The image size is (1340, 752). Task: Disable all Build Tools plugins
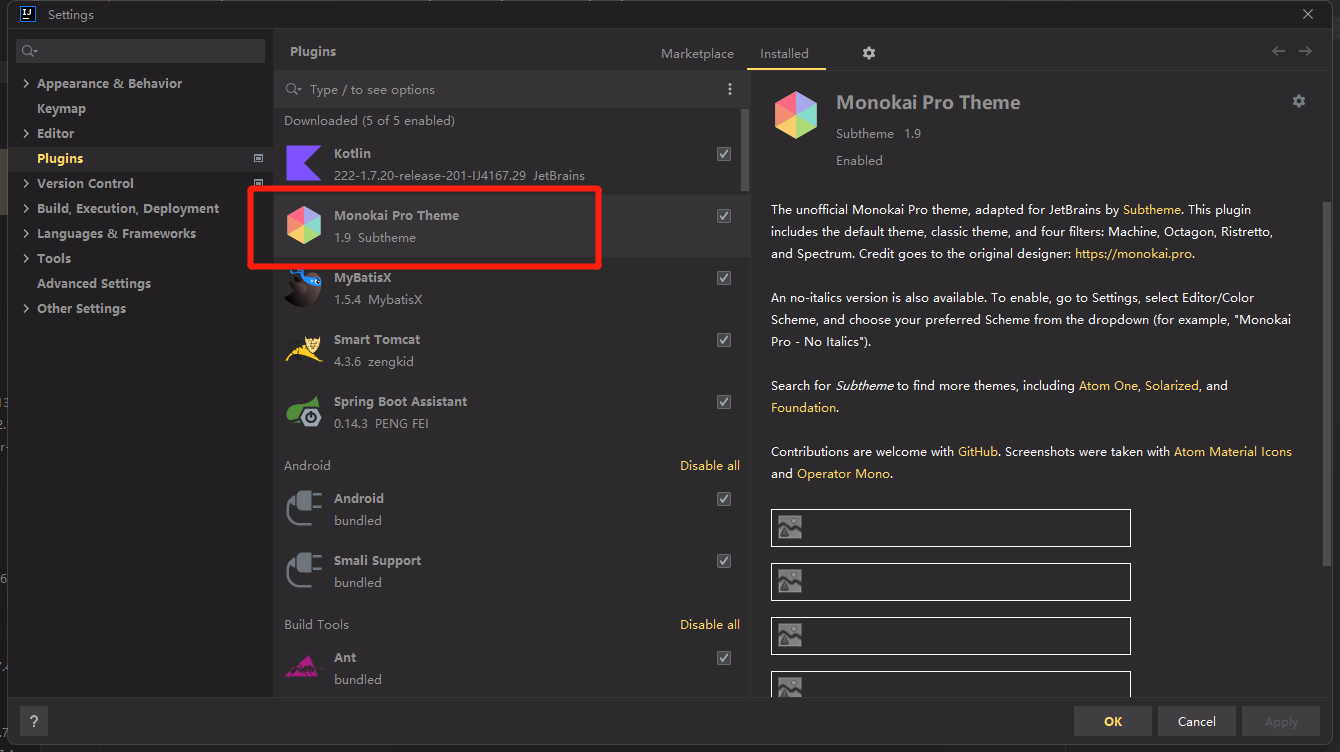tap(710, 624)
